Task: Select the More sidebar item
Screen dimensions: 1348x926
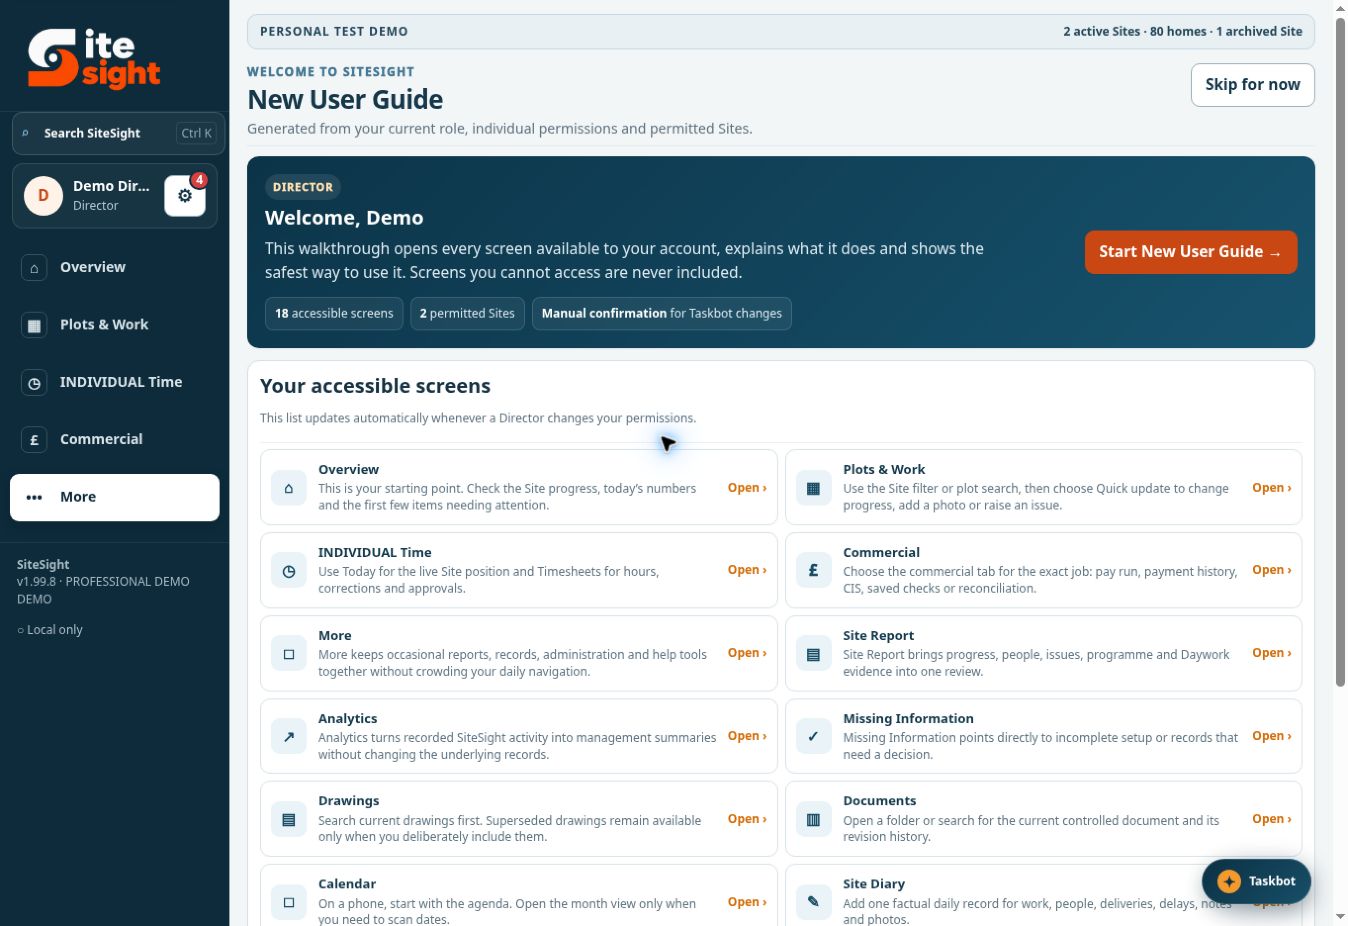Action: coord(115,497)
